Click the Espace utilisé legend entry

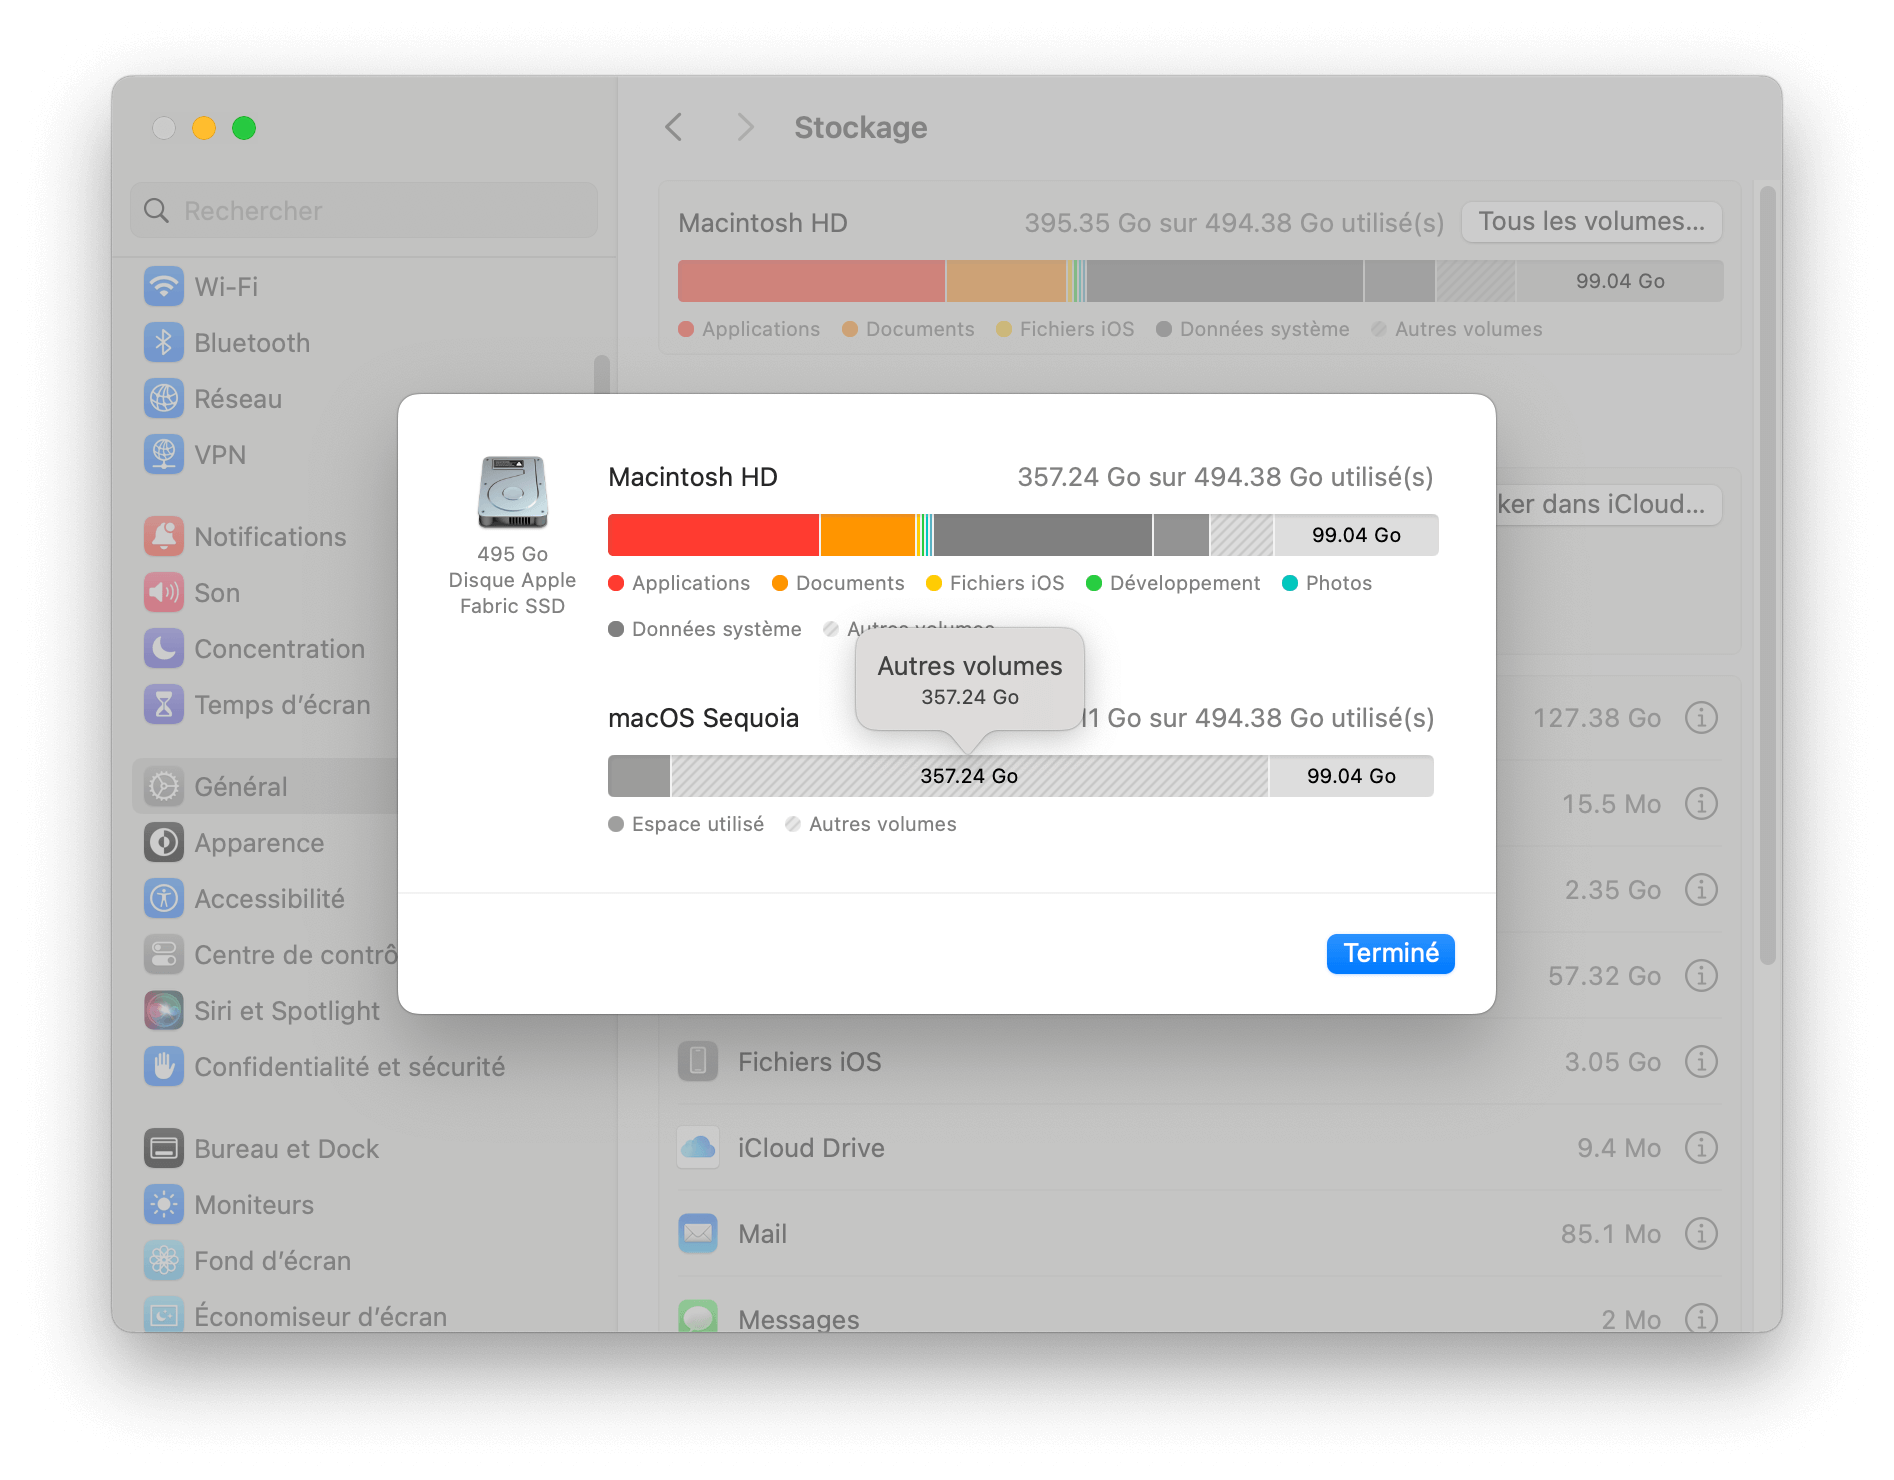(x=686, y=824)
